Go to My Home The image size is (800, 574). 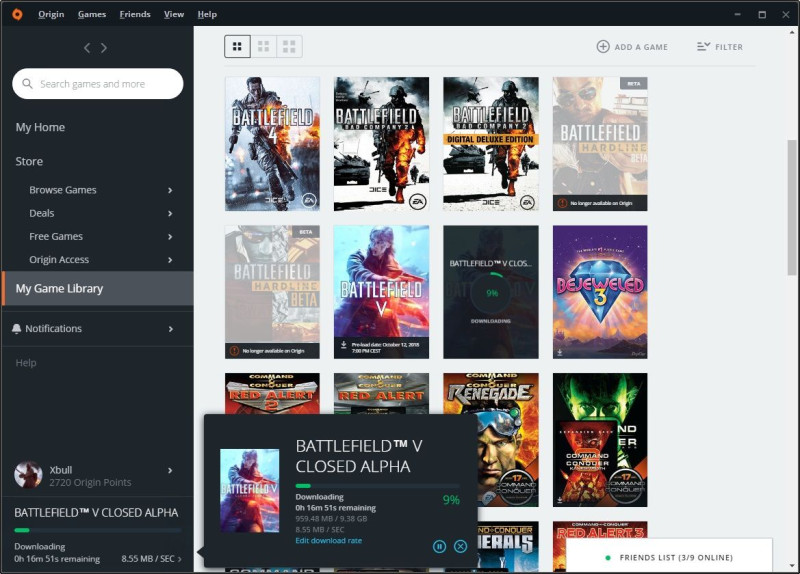click(x=40, y=128)
